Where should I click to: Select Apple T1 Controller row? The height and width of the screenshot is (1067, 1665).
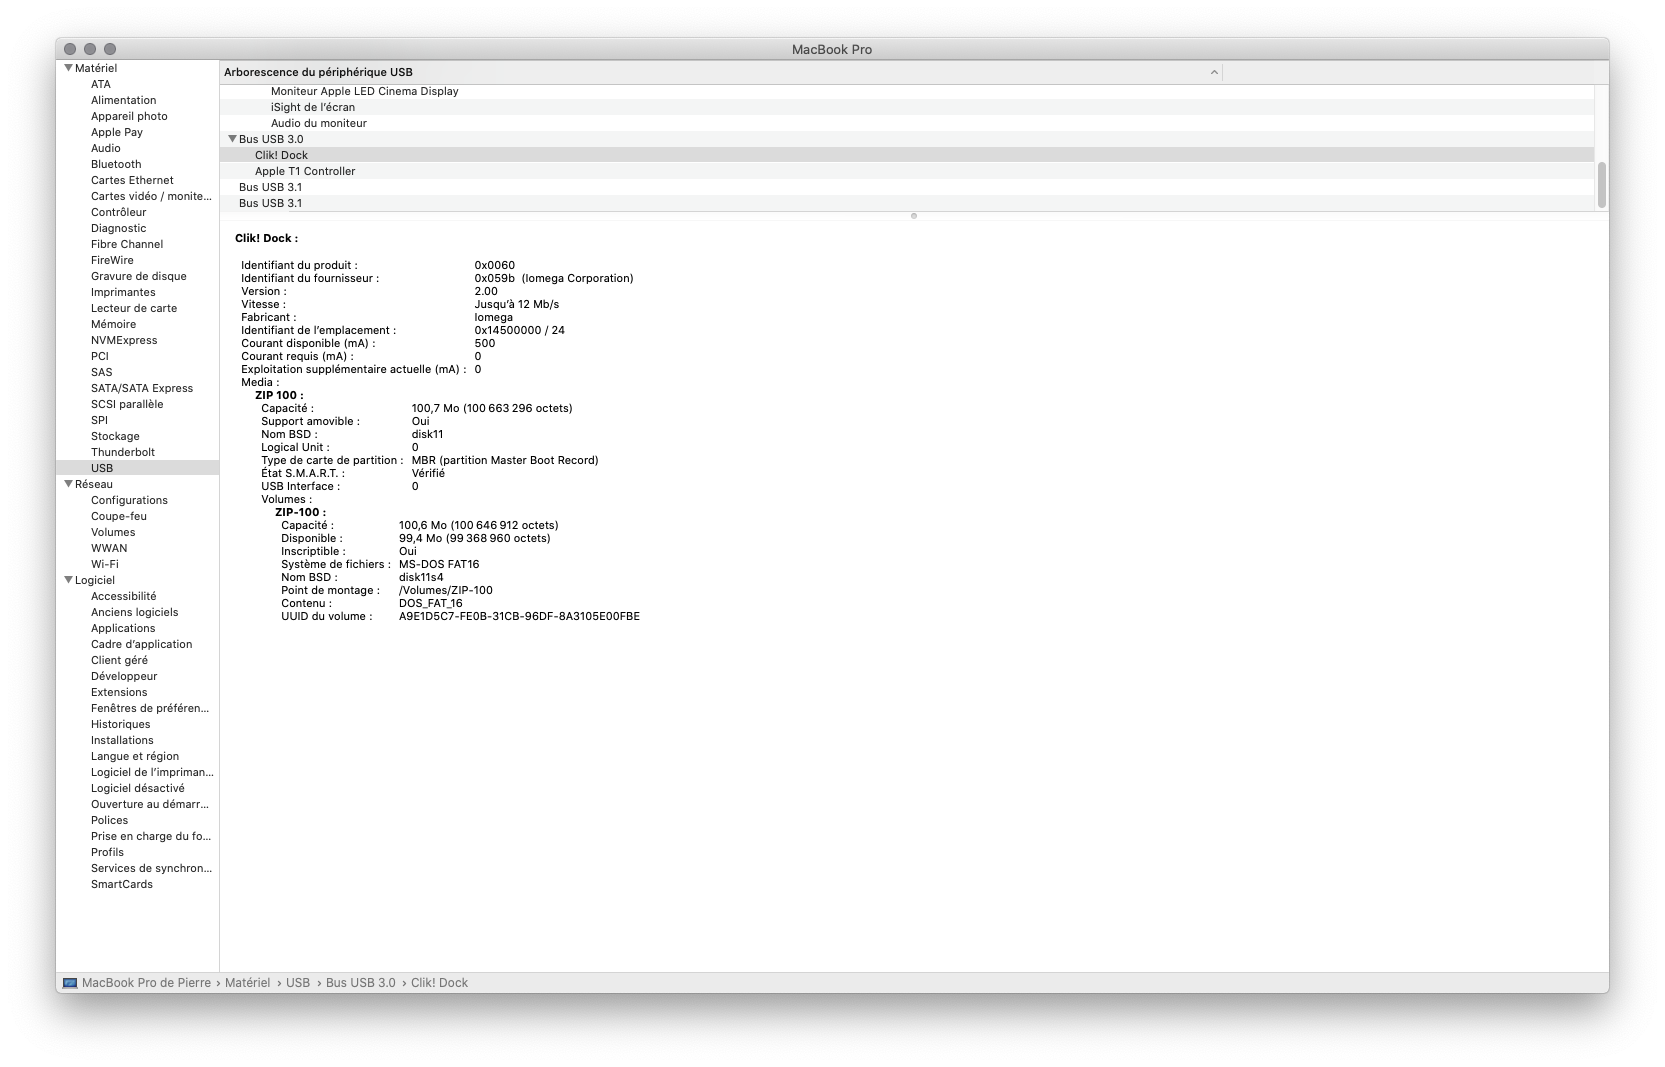tap(907, 171)
